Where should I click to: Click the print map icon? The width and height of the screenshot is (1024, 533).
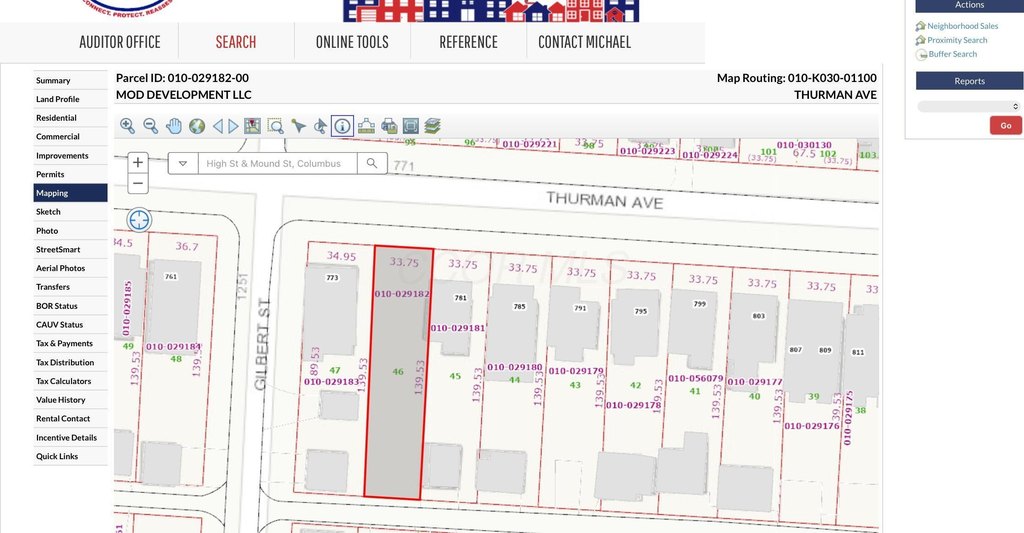(x=388, y=126)
